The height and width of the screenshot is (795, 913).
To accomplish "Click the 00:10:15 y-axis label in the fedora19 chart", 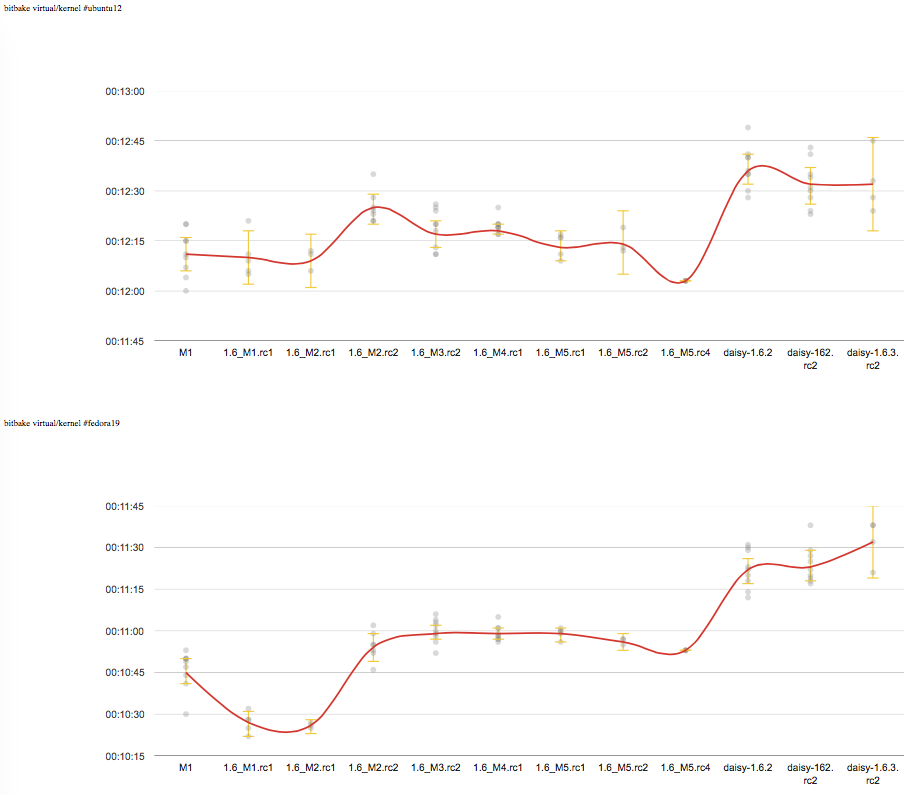I will (125, 756).
